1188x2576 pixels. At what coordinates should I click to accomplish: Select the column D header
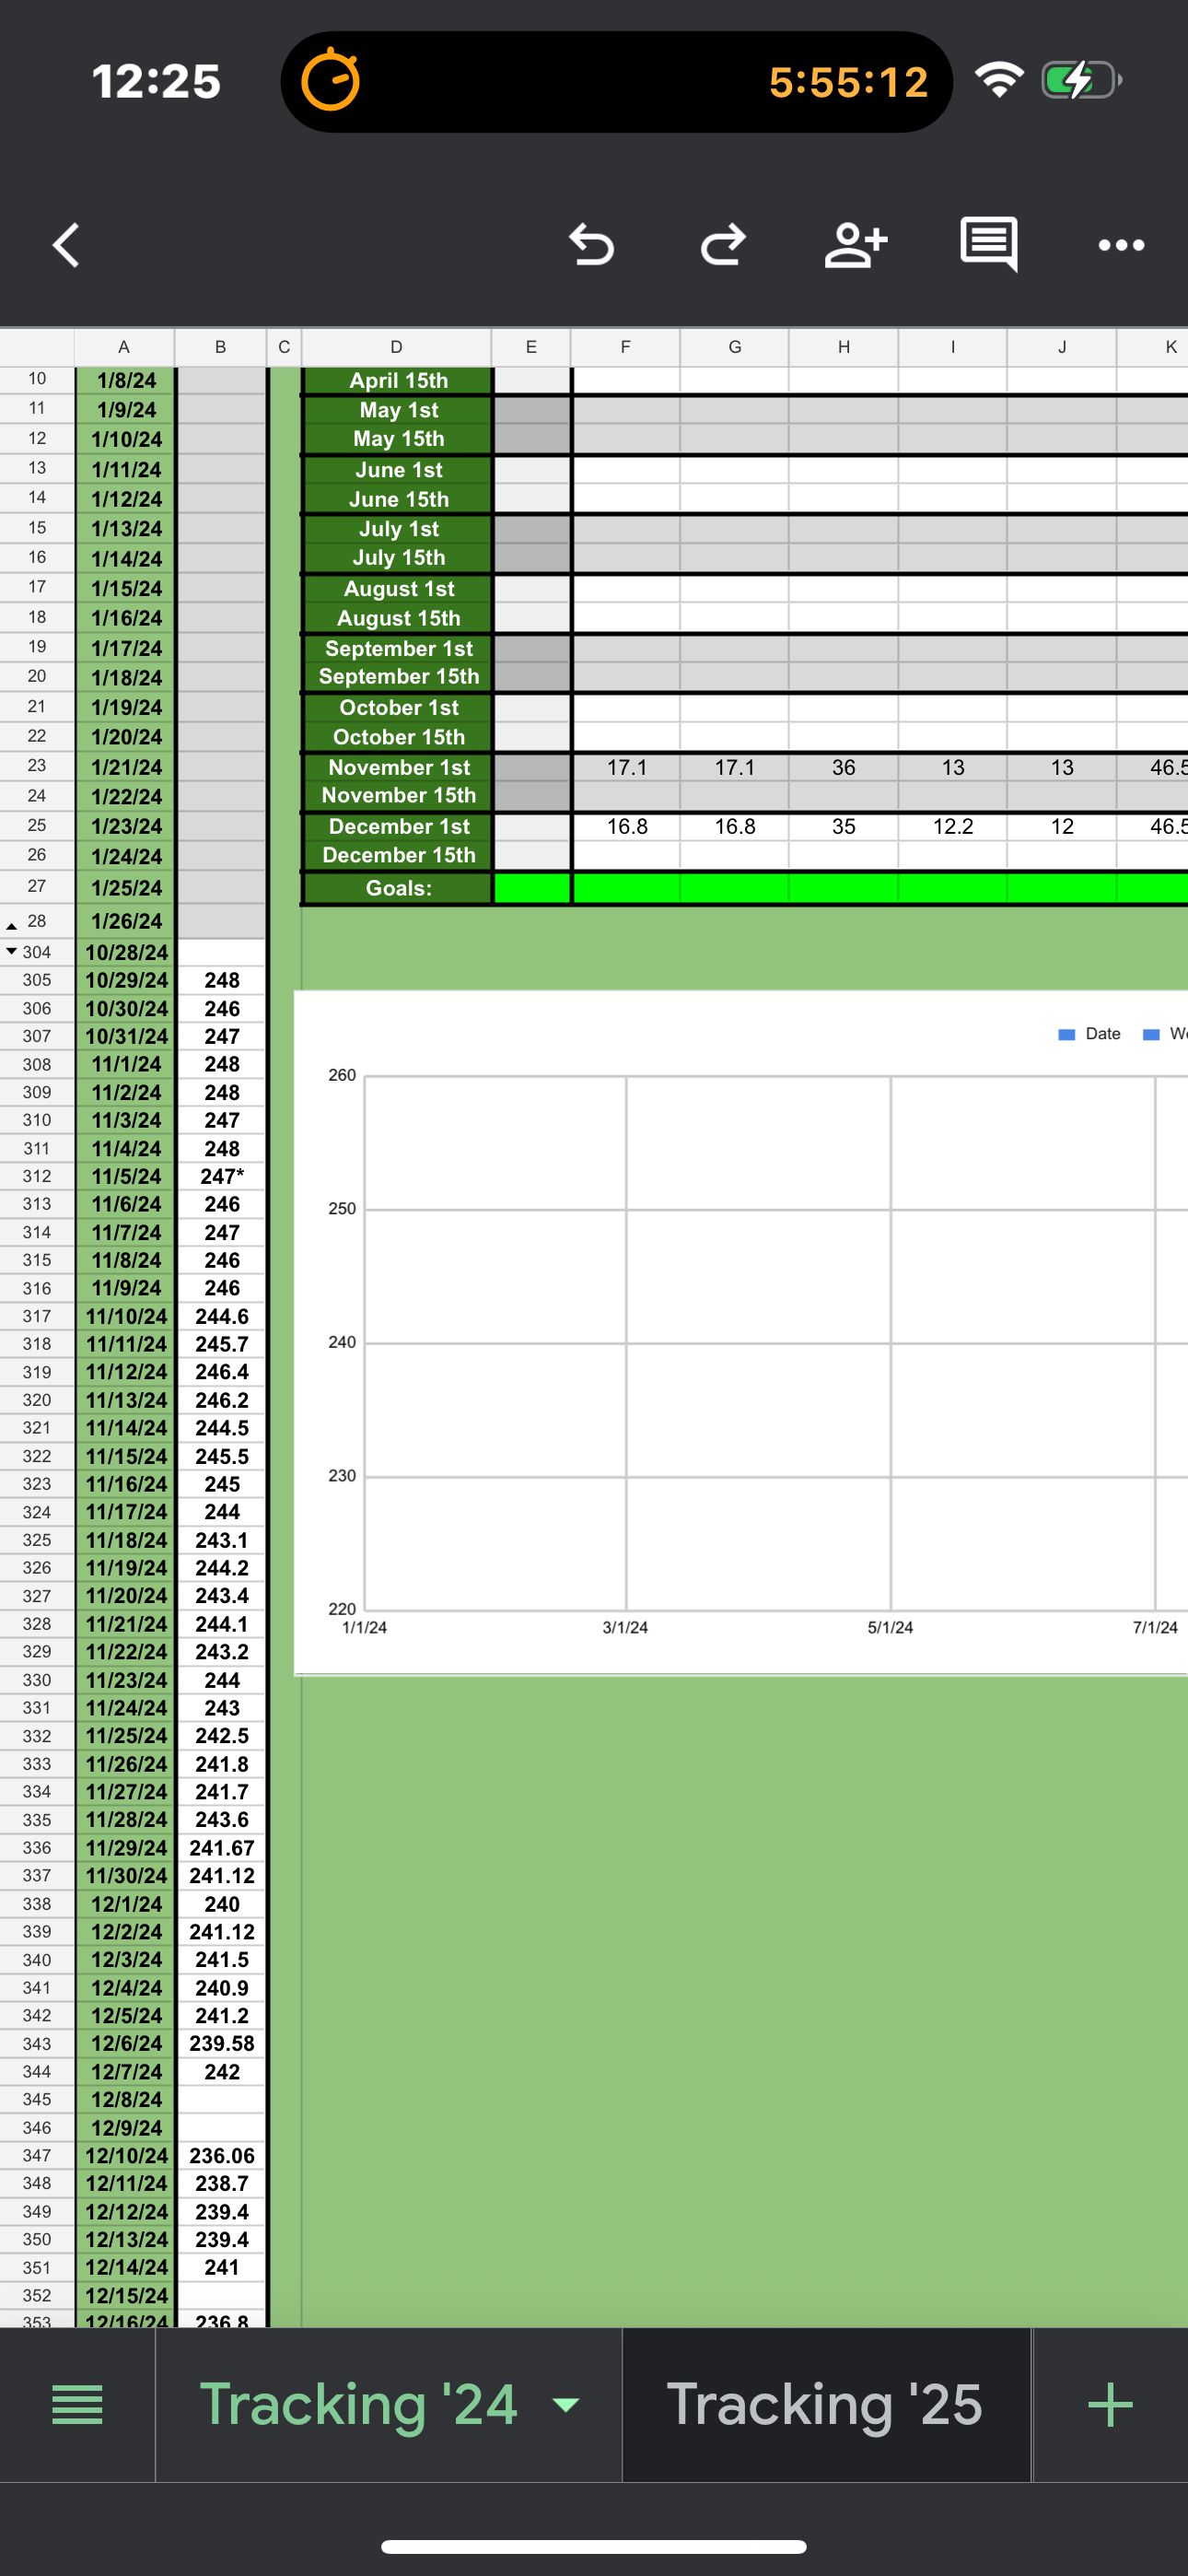(x=396, y=347)
